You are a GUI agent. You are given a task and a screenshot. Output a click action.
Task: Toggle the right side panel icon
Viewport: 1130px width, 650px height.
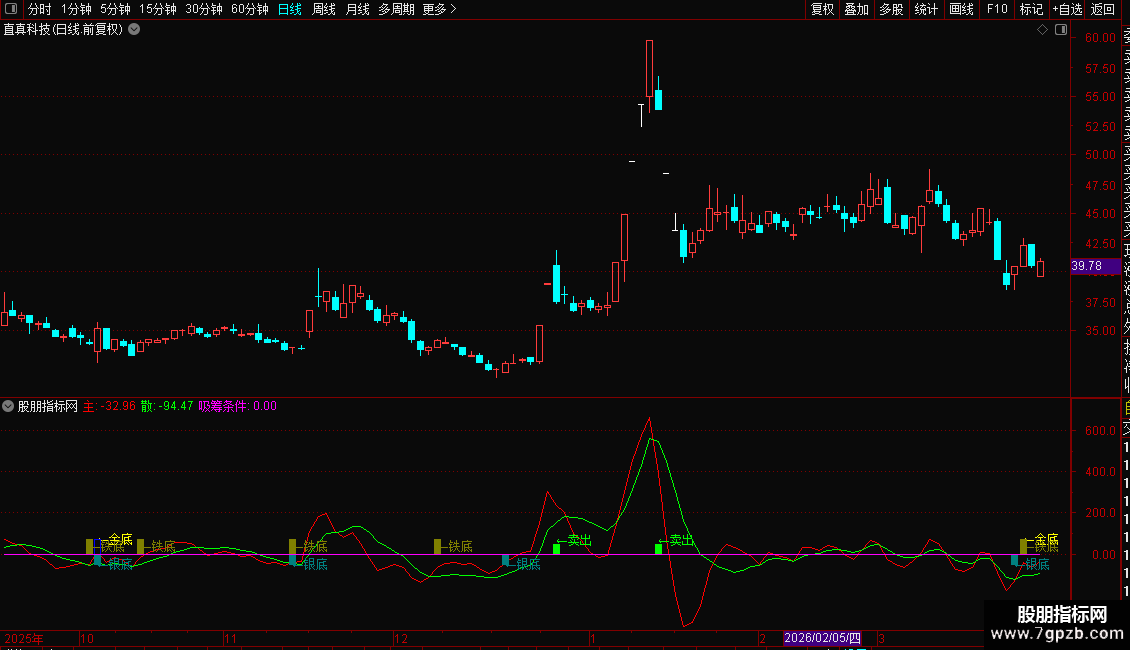[x=1061, y=30]
